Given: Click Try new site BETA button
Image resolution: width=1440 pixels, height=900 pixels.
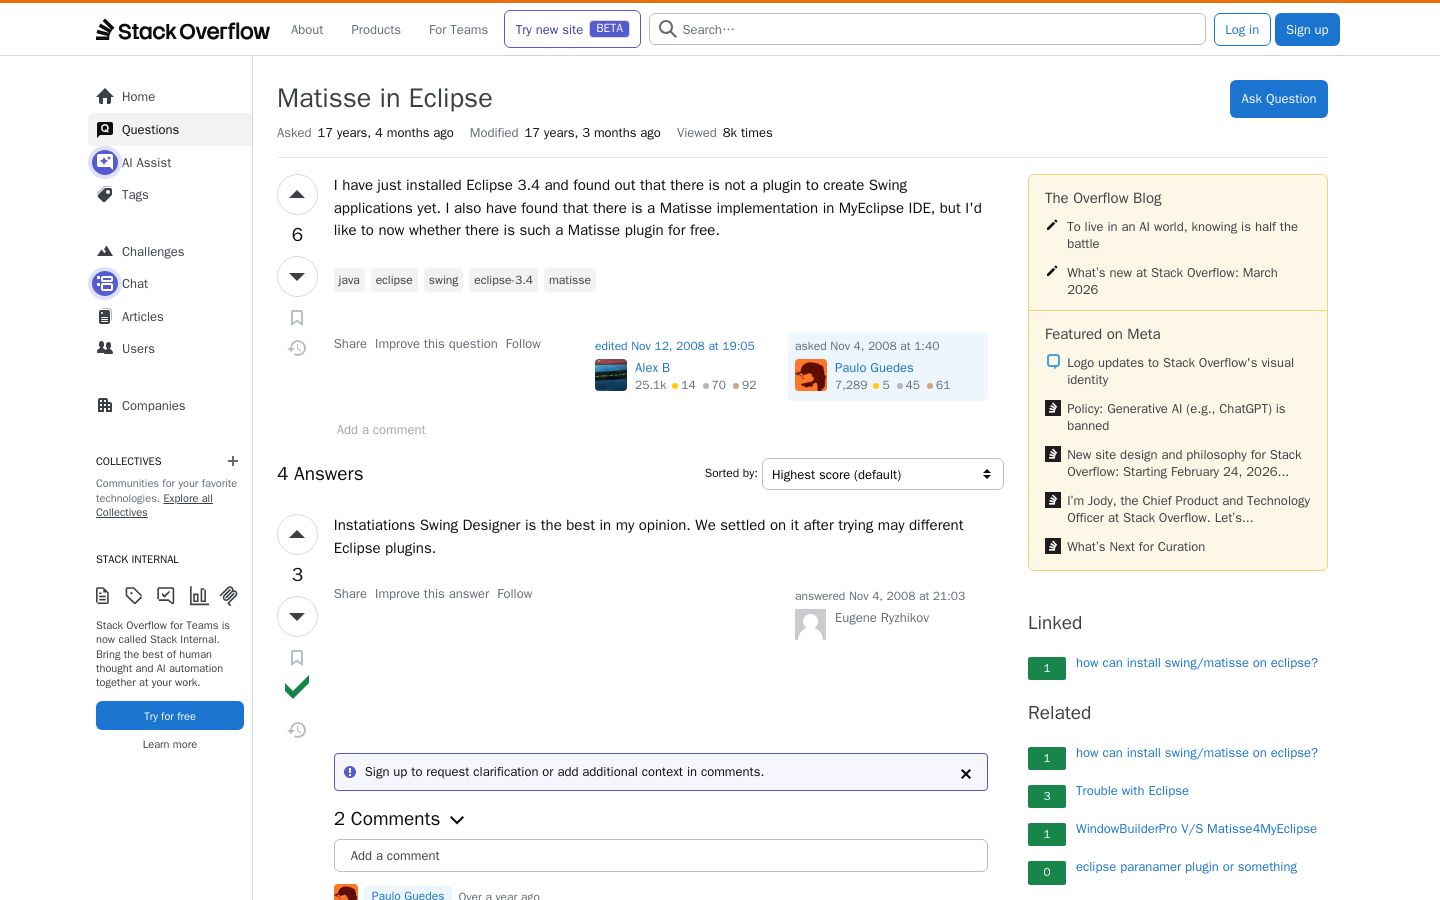Looking at the screenshot, I should pos(572,29).
